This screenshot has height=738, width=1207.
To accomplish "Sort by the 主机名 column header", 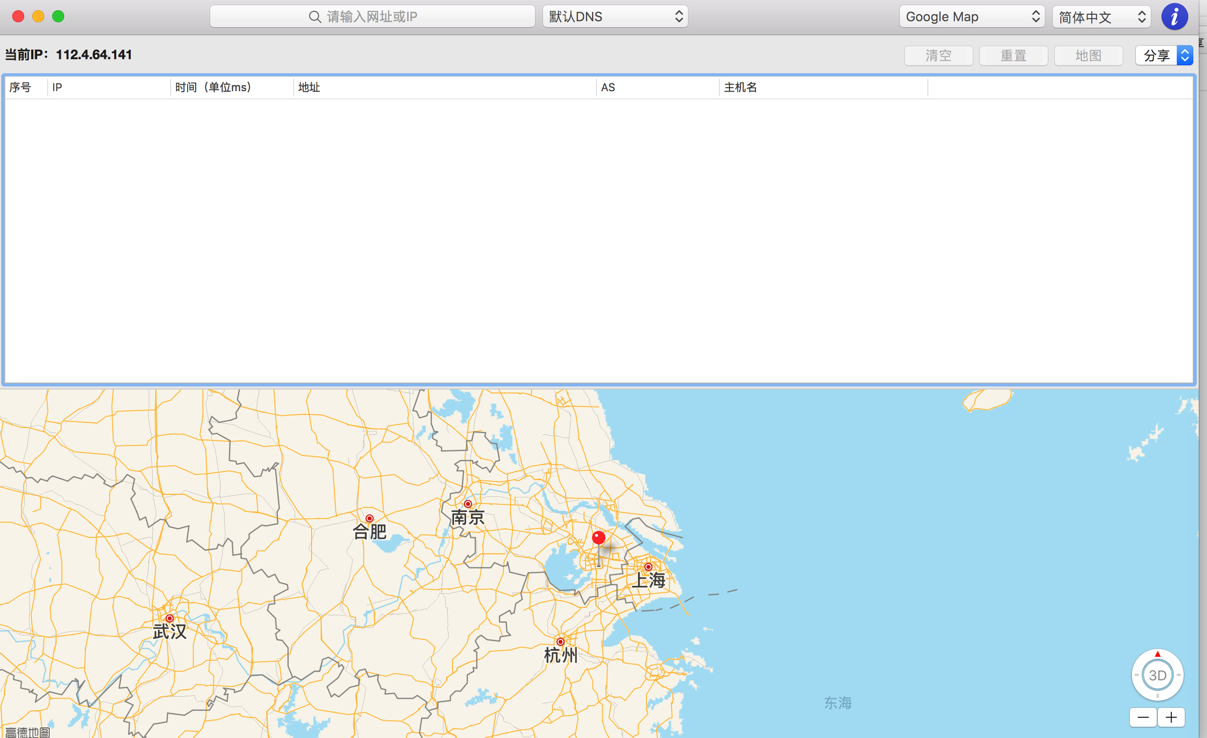I will point(823,88).
